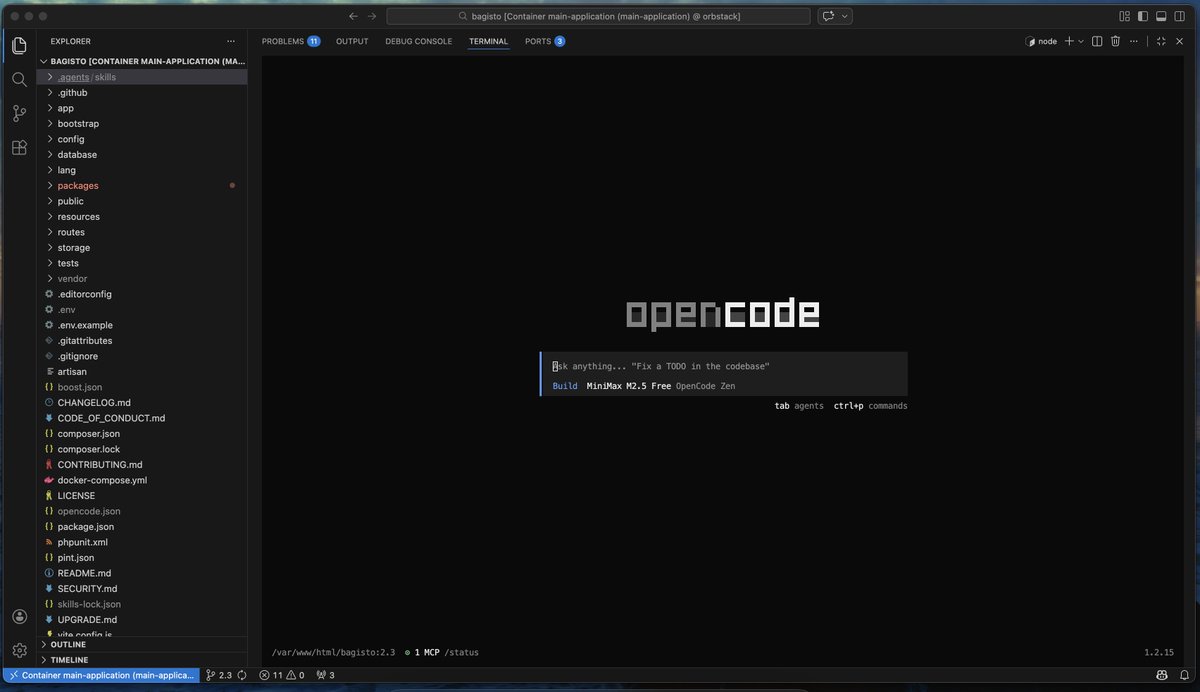Screen dimensions: 1200x692
Task: Expand the database folder
Action: point(142,154)
